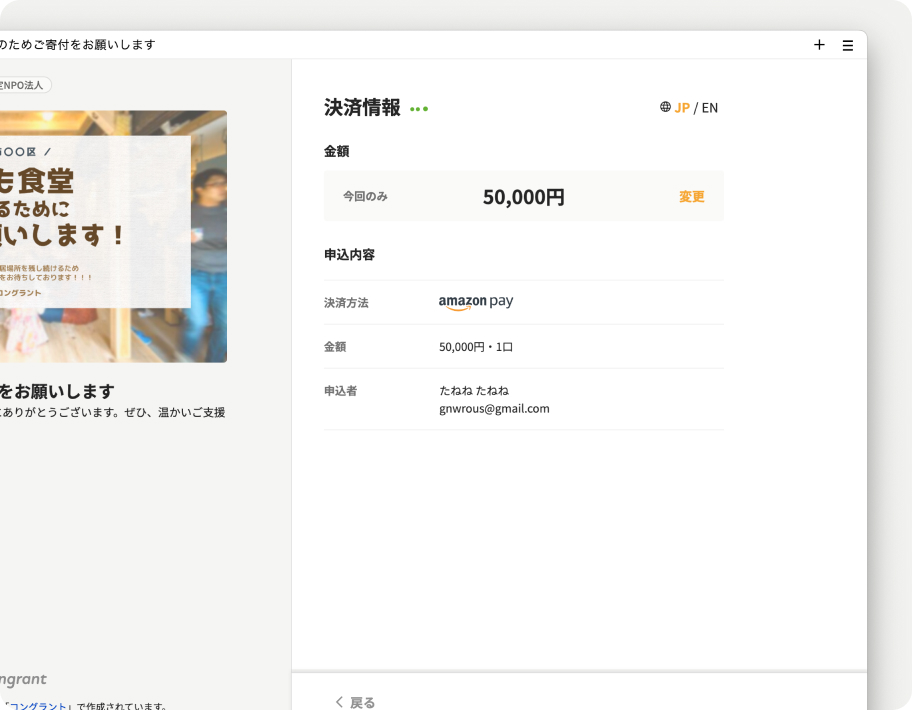
Task: Click the 決済方法 row label
Action: coord(346,303)
